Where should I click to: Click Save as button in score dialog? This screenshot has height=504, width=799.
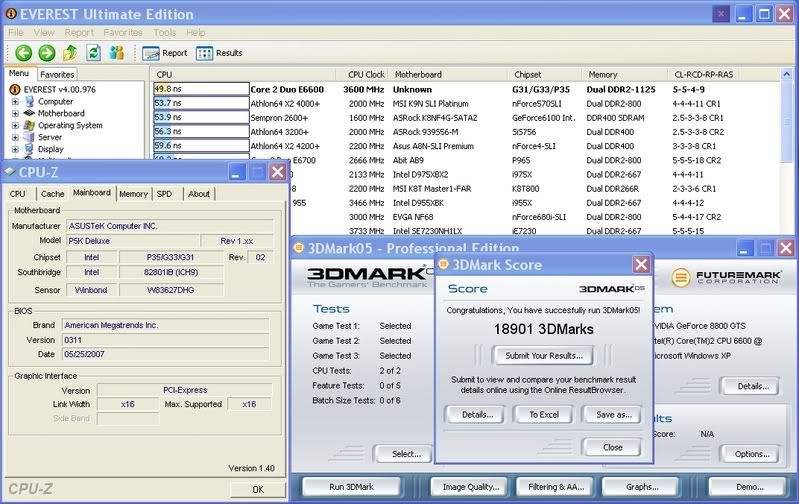(x=614, y=414)
